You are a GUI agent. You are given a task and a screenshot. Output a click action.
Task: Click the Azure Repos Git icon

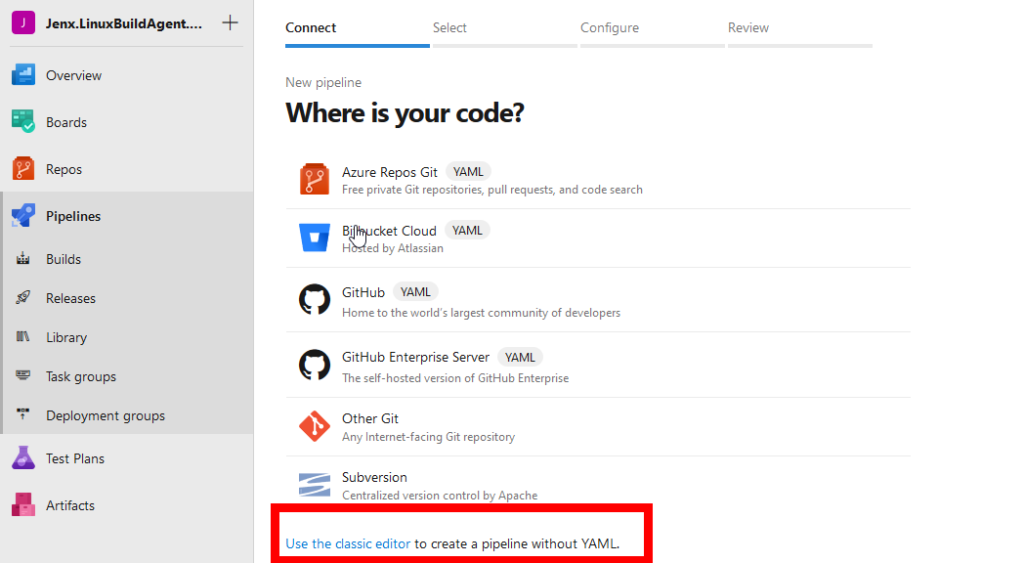tap(314, 179)
